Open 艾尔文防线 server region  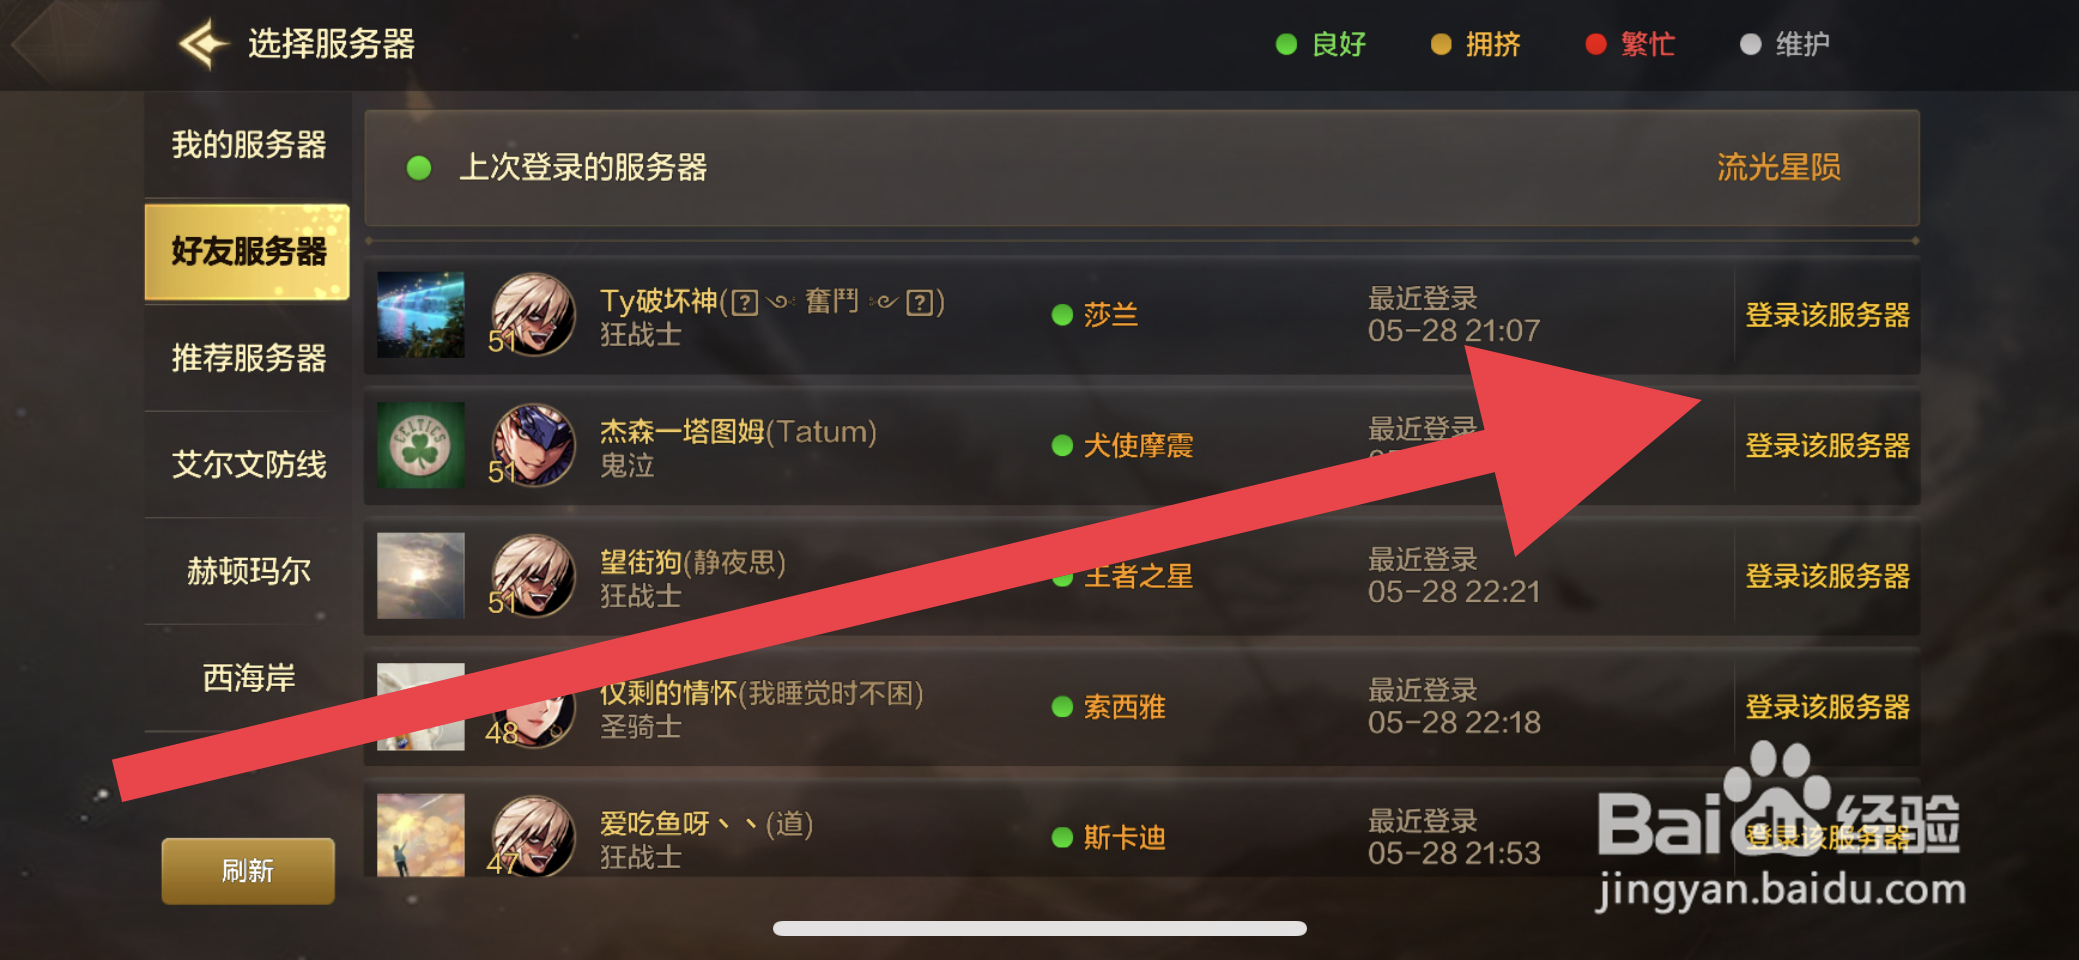coord(248,464)
